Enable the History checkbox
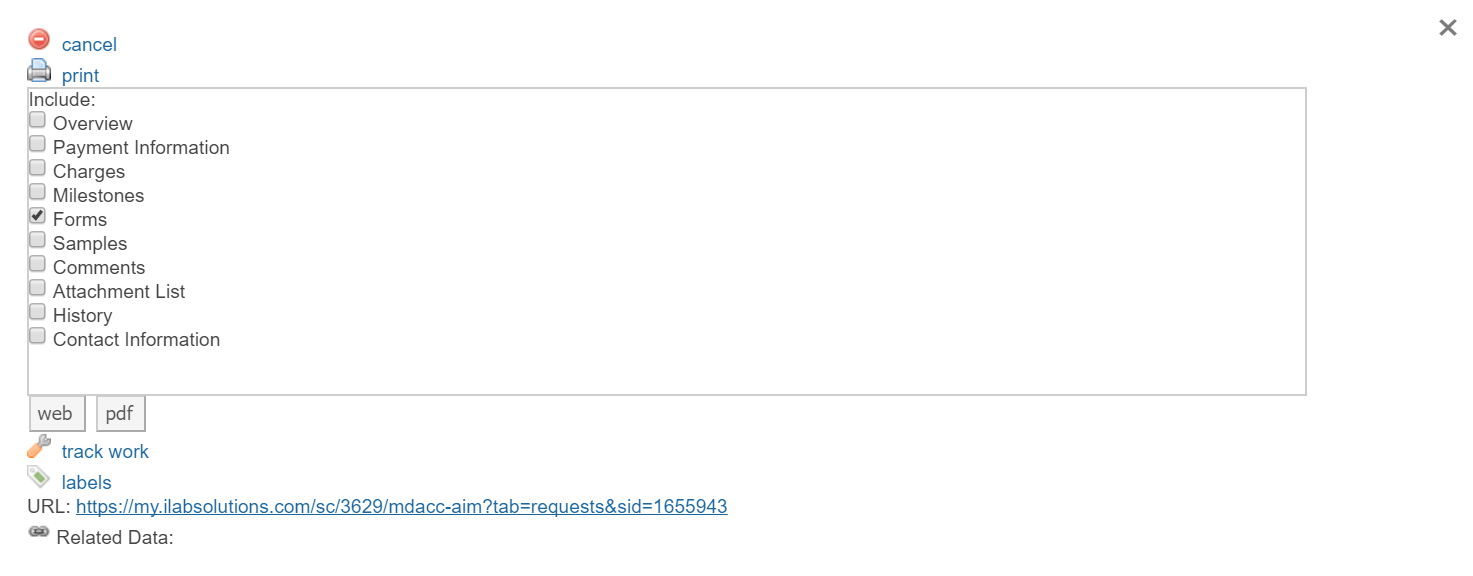The image size is (1473, 576). click(x=37, y=312)
